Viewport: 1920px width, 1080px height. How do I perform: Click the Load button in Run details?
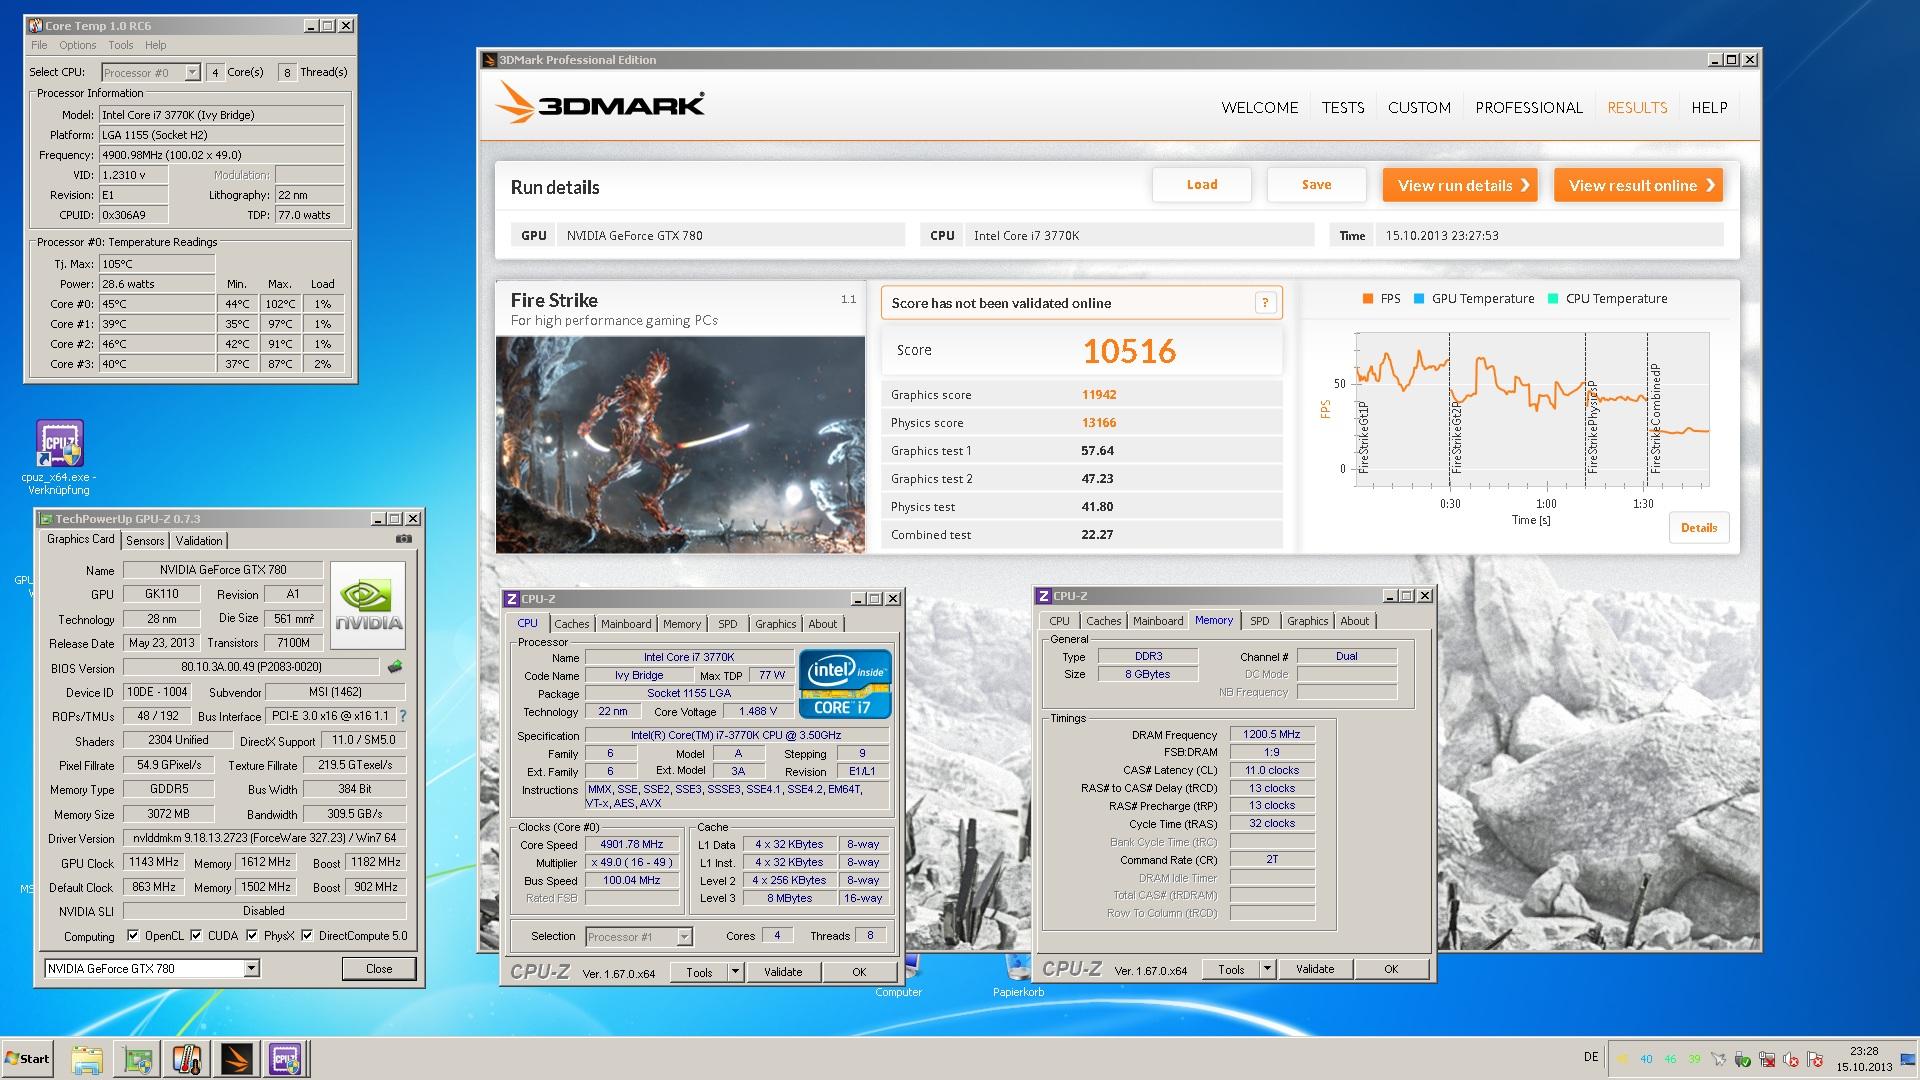pyautogui.click(x=1202, y=185)
